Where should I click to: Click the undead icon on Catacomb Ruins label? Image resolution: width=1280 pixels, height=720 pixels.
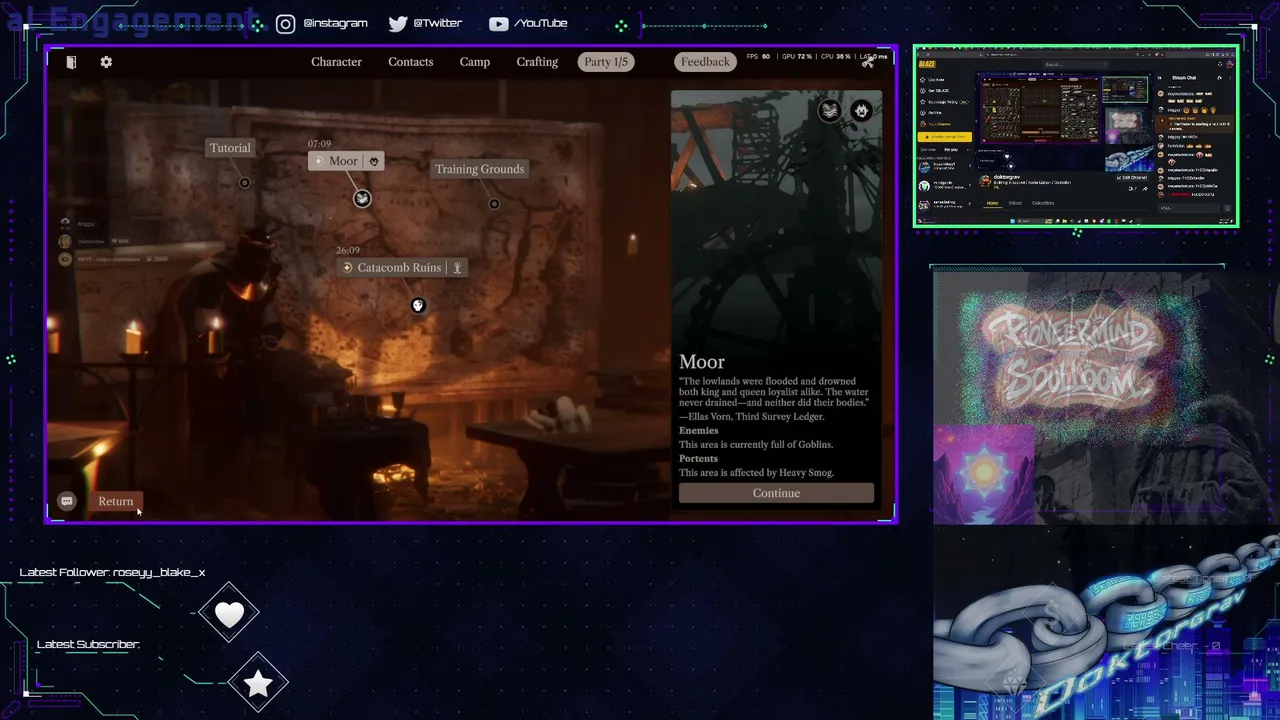[457, 268]
